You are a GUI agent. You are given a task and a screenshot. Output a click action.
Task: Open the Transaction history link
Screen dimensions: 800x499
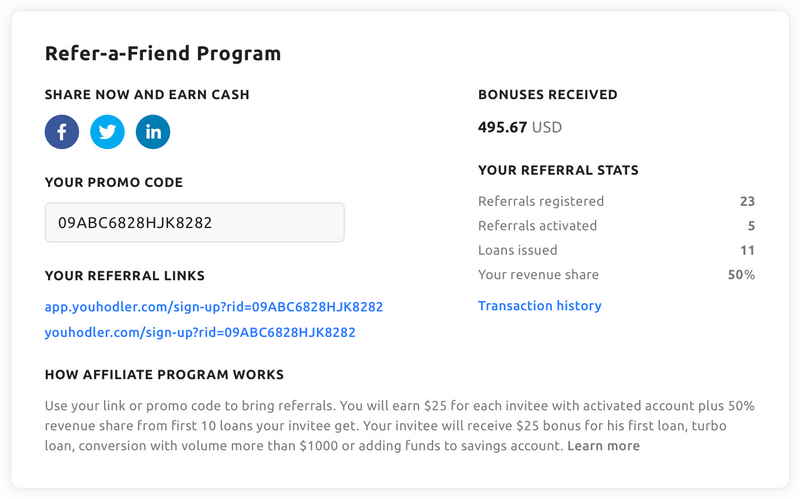(540, 306)
